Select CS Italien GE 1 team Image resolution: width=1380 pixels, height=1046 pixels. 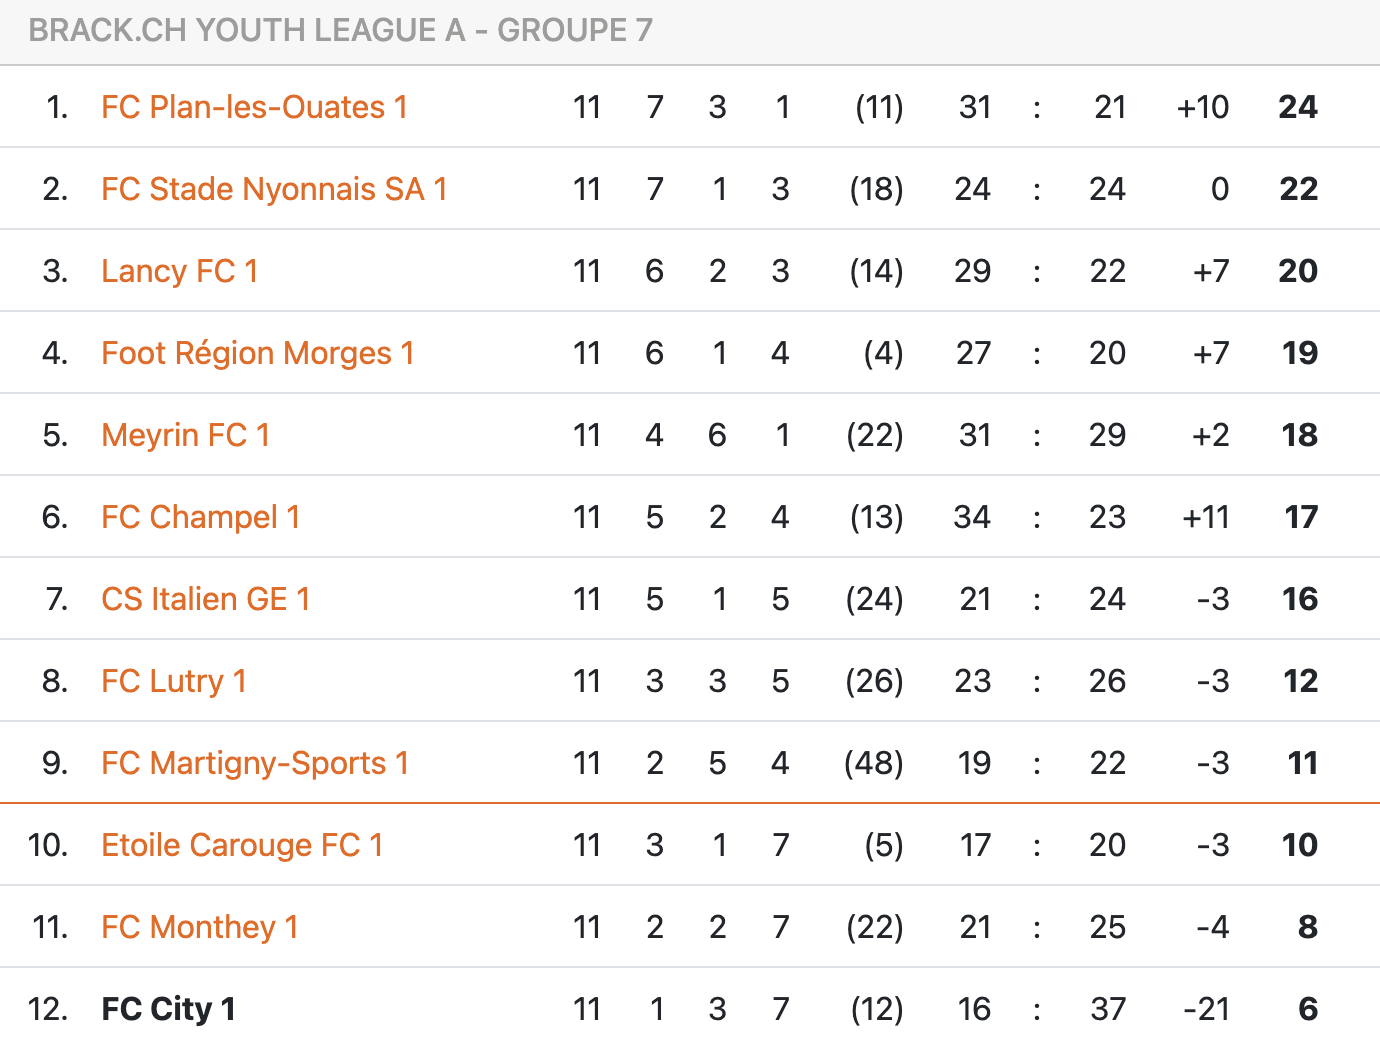[x=205, y=599]
